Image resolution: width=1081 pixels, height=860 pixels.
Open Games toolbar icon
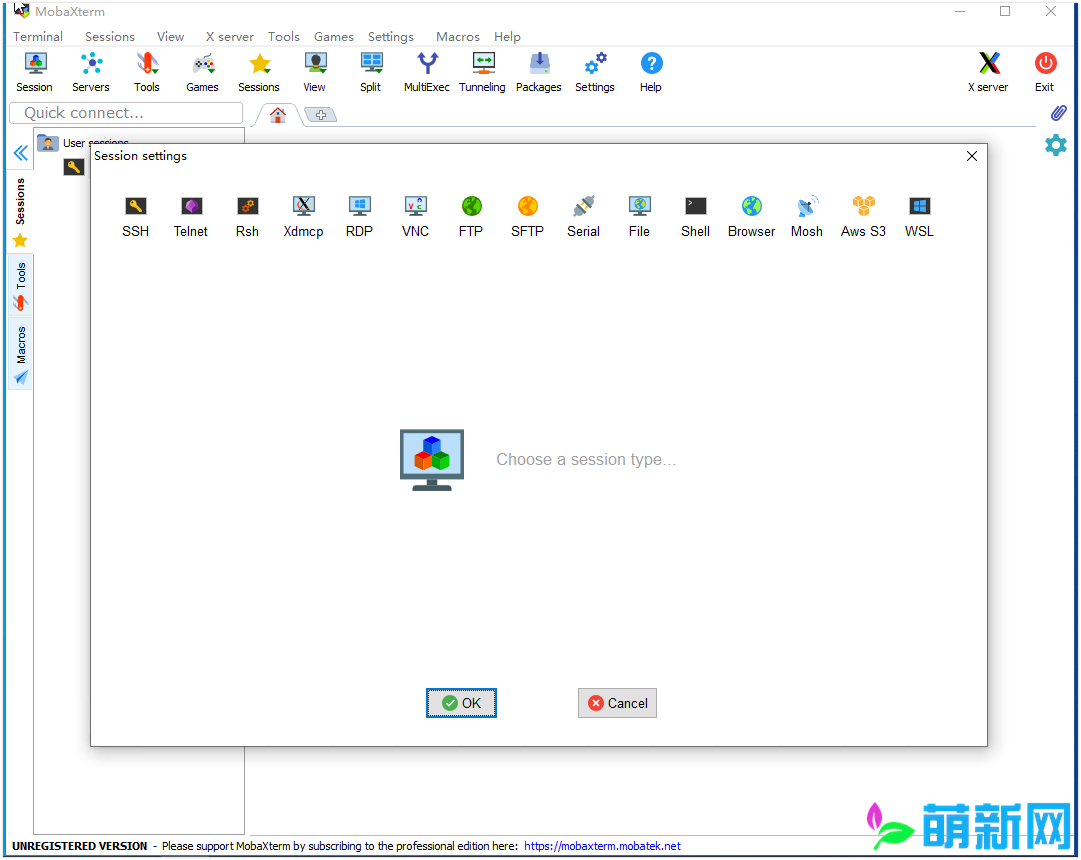(203, 72)
